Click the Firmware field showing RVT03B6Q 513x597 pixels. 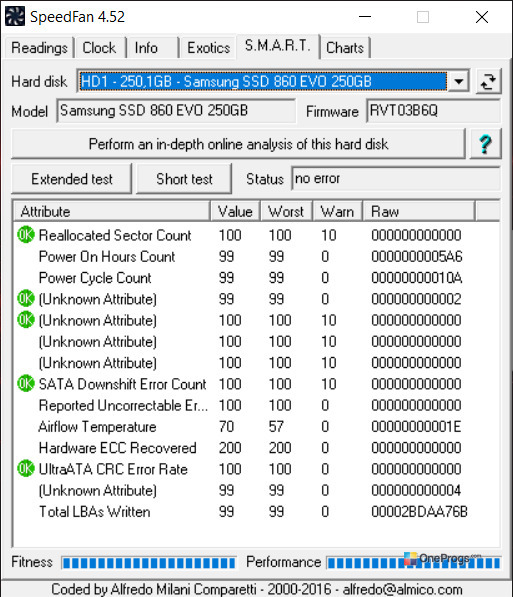tap(433, 111)
